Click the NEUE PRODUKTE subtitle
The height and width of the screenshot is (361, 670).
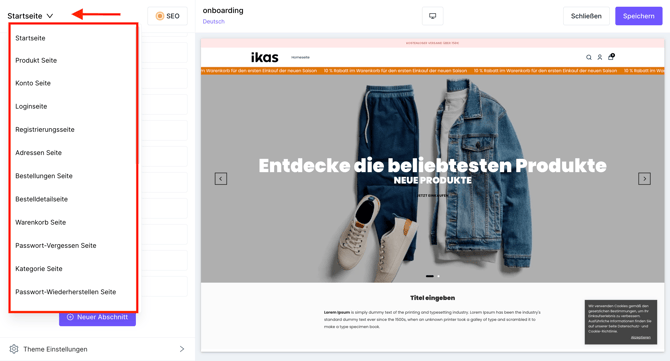[x=432, y=180]
